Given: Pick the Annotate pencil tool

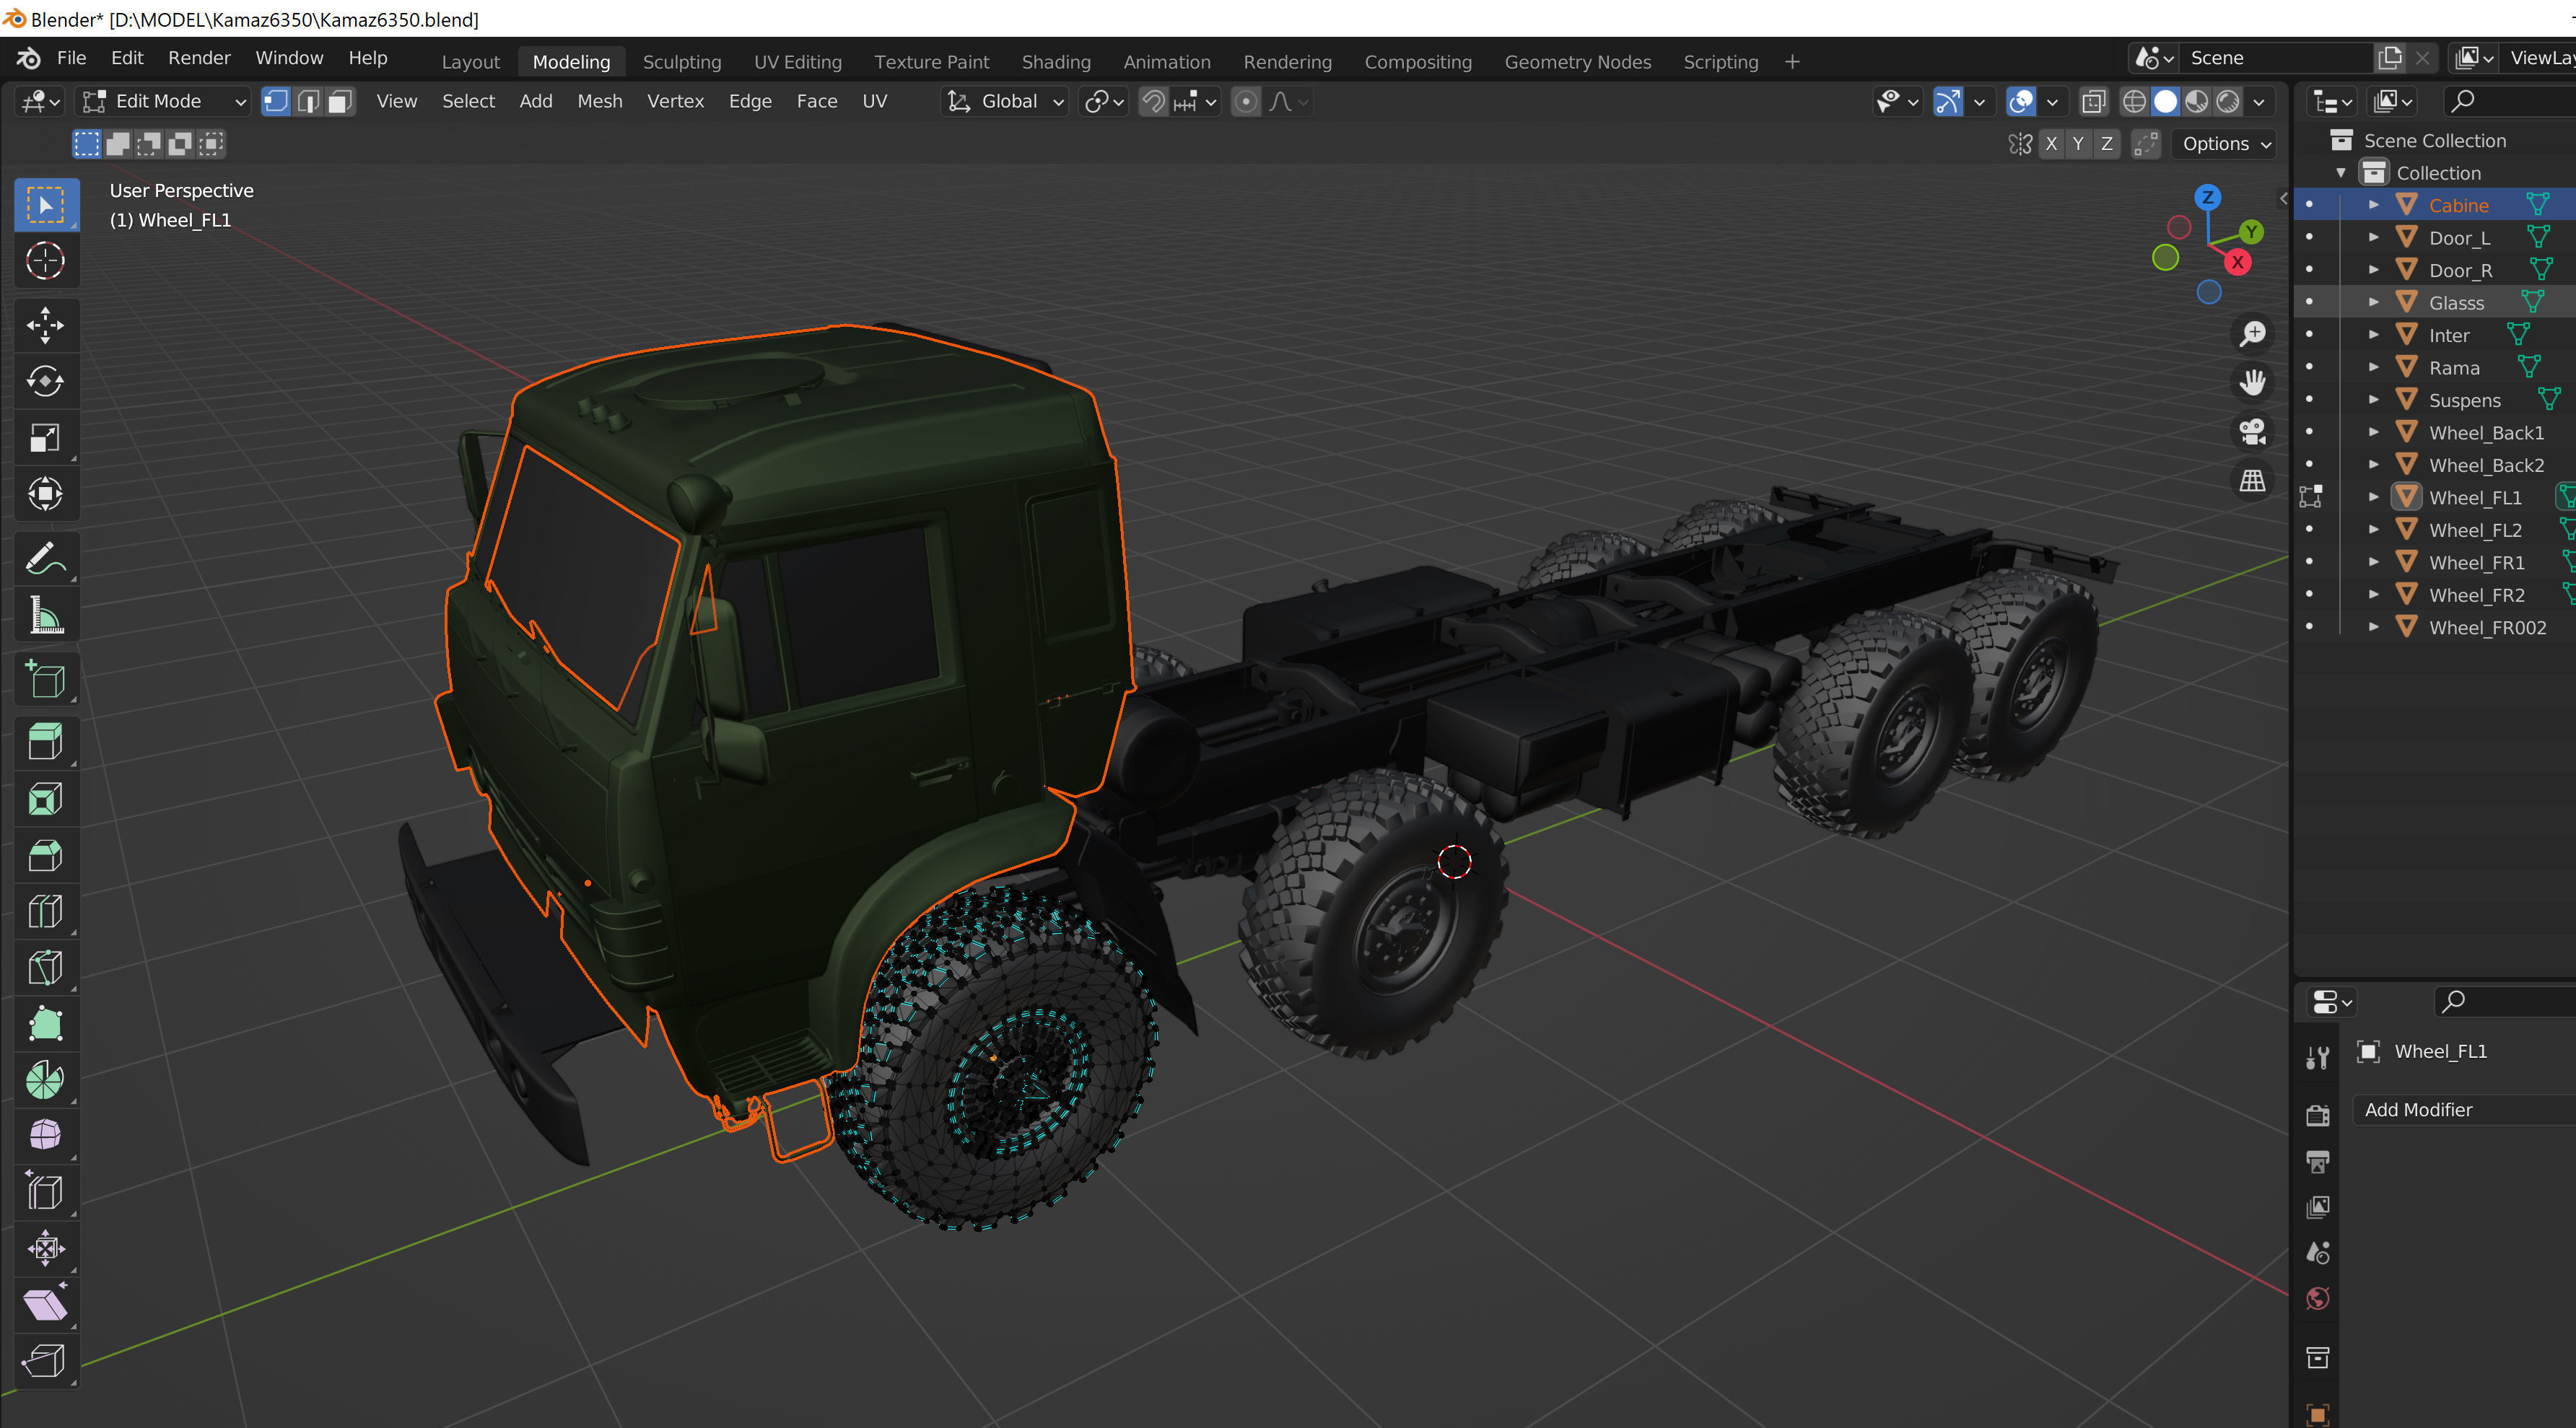Looking at the screenshot, I should tap(45, 559).
